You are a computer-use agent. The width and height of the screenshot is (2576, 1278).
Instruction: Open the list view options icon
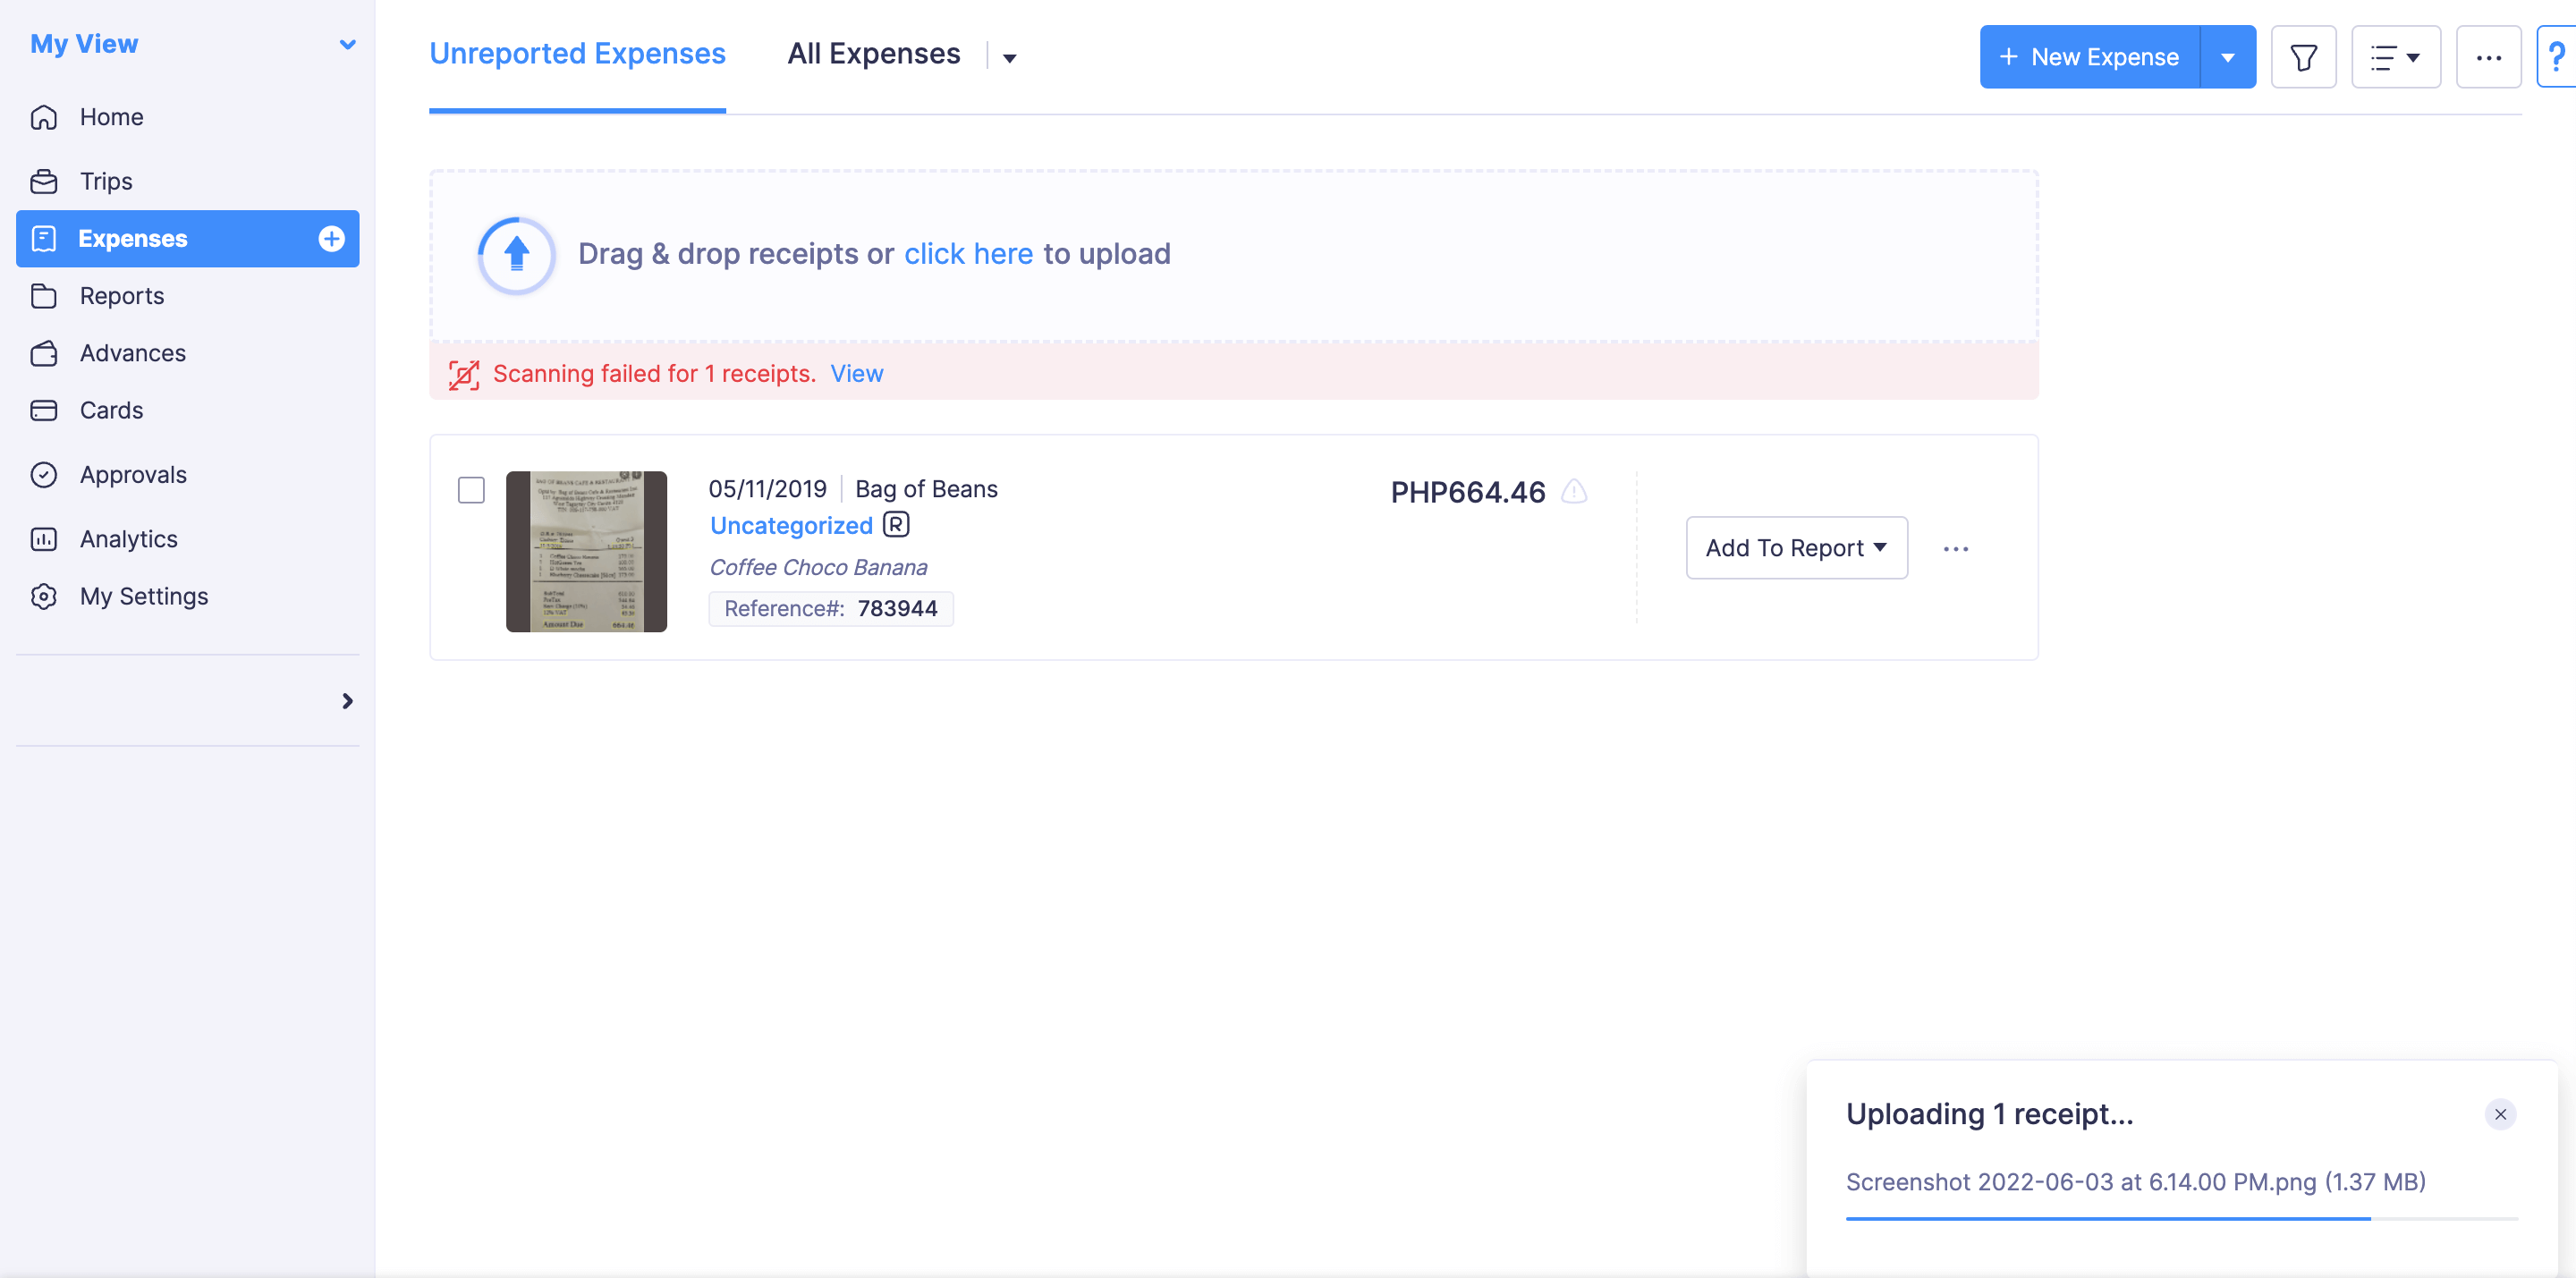pyautogui.click(x=2394, y=58)
